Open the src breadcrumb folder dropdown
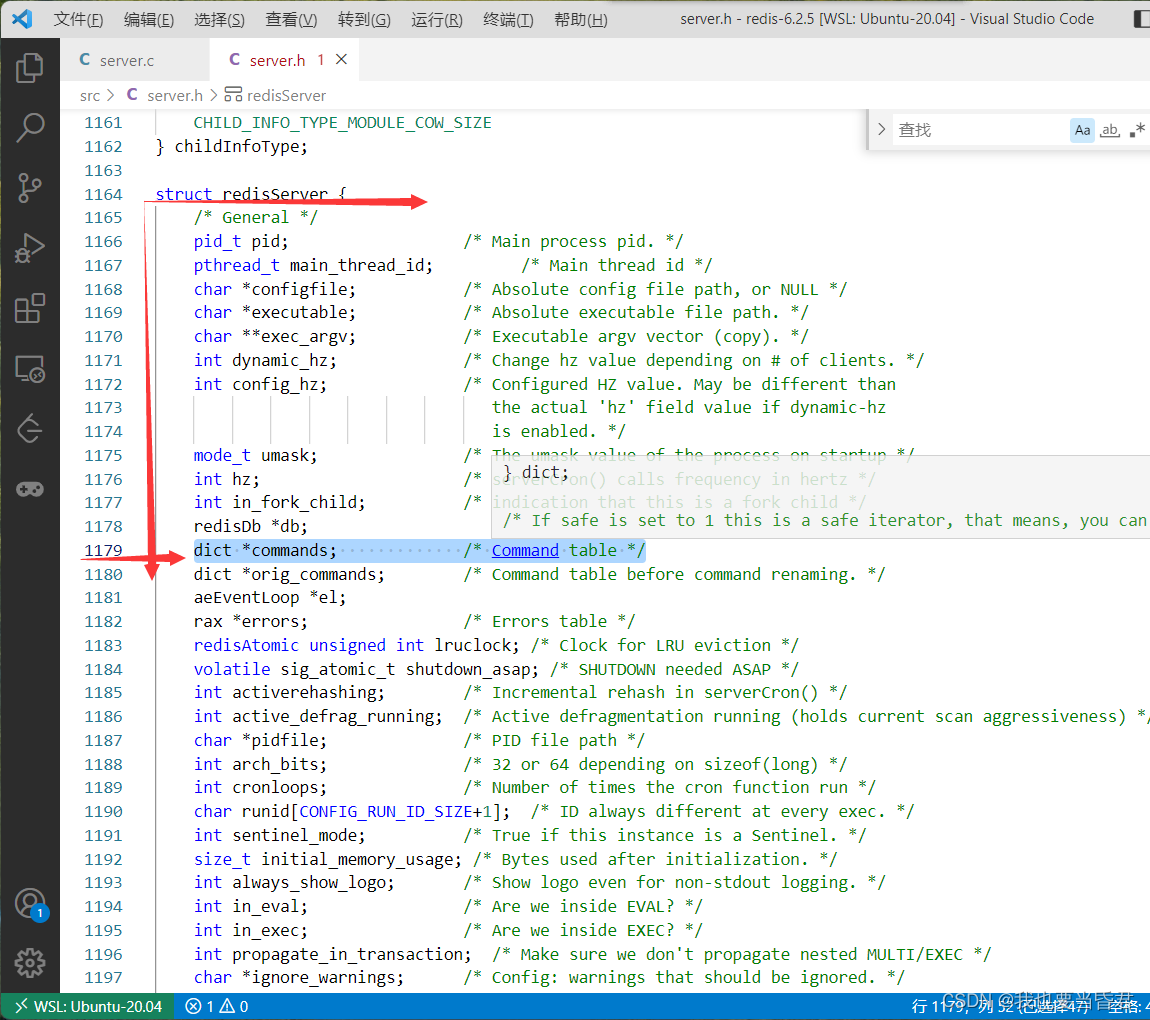Viewport: 1150px width, 1020px height. pos(90,95)
